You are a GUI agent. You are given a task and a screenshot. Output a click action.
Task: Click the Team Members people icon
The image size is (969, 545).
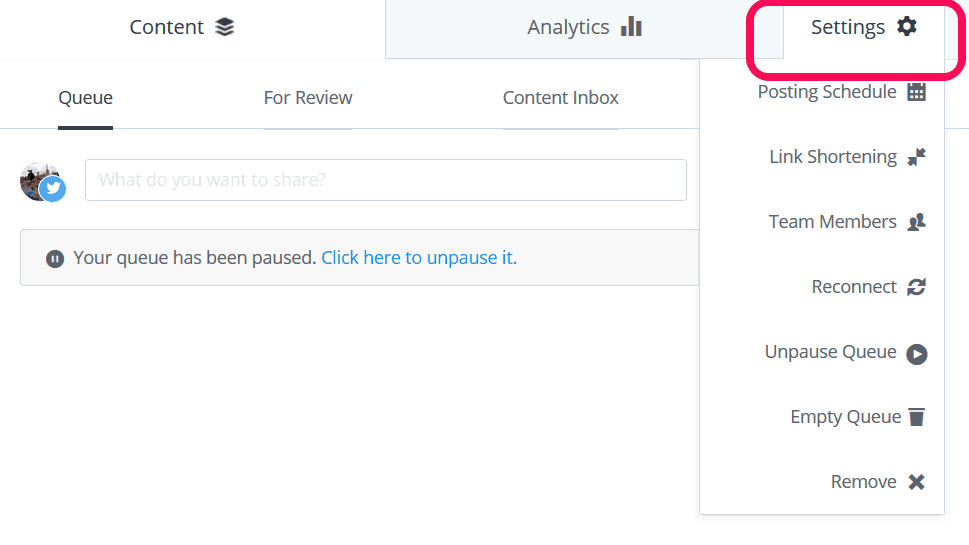point(916,222)
